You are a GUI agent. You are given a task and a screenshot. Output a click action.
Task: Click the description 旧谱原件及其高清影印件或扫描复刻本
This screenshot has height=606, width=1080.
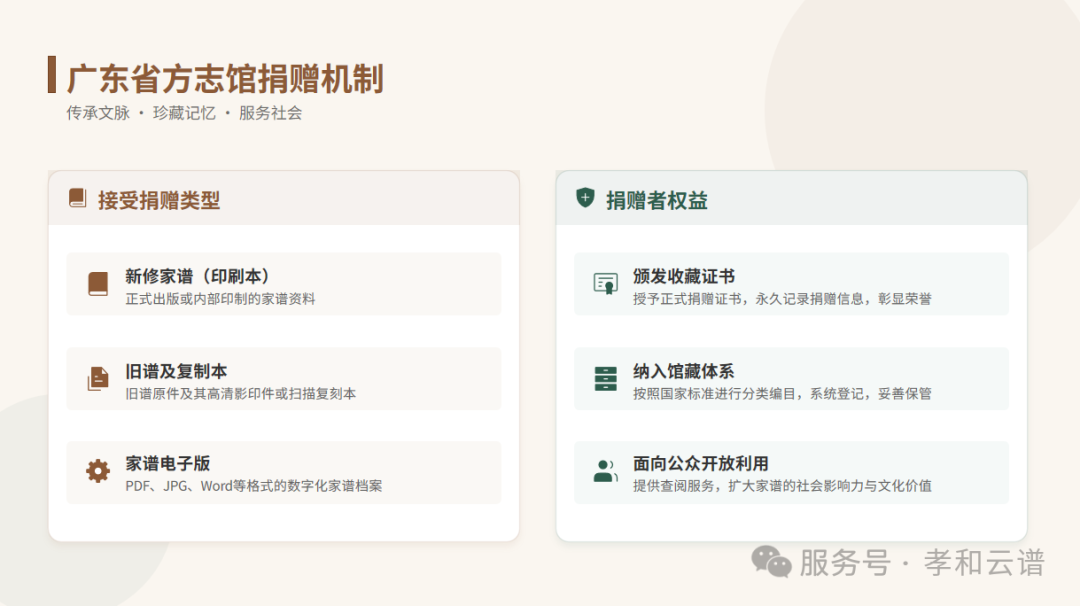[240, 394]
